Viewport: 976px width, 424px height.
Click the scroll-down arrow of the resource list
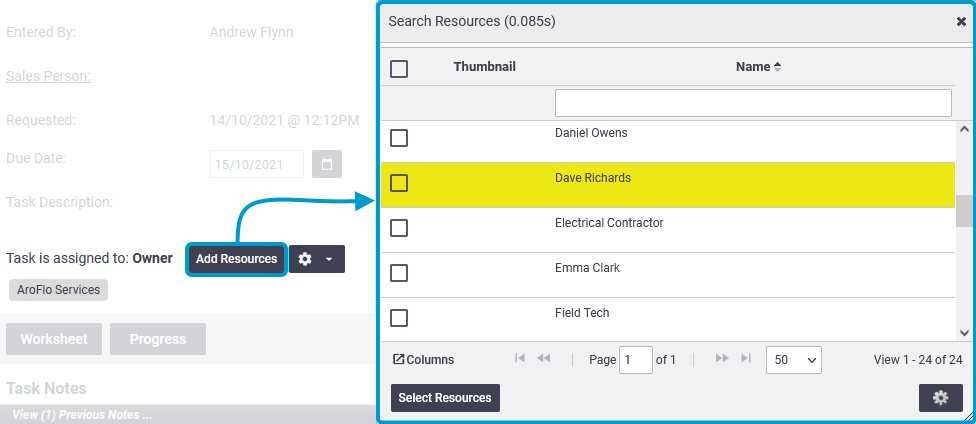[965, 333]
